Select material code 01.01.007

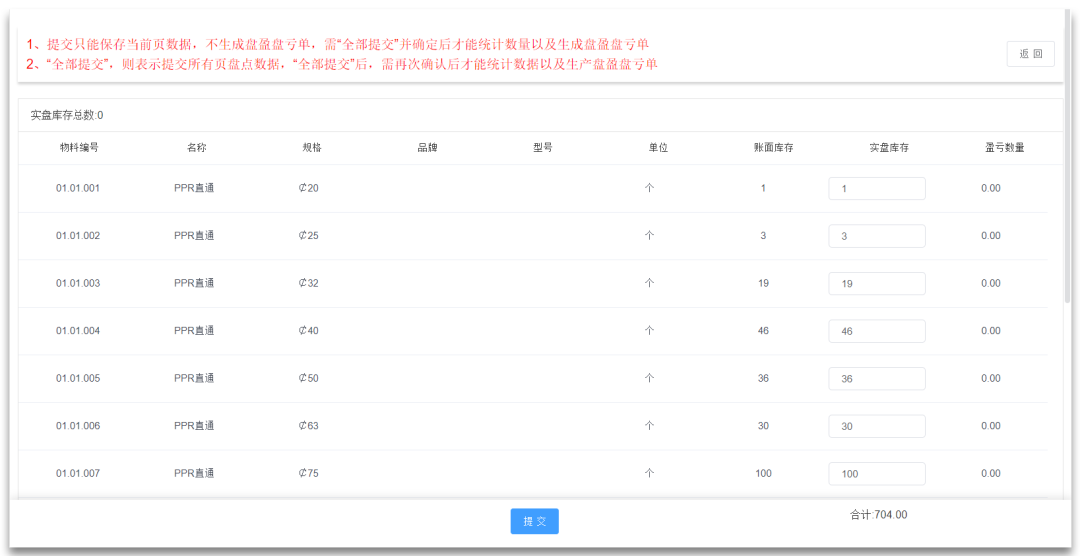point(78,473)
